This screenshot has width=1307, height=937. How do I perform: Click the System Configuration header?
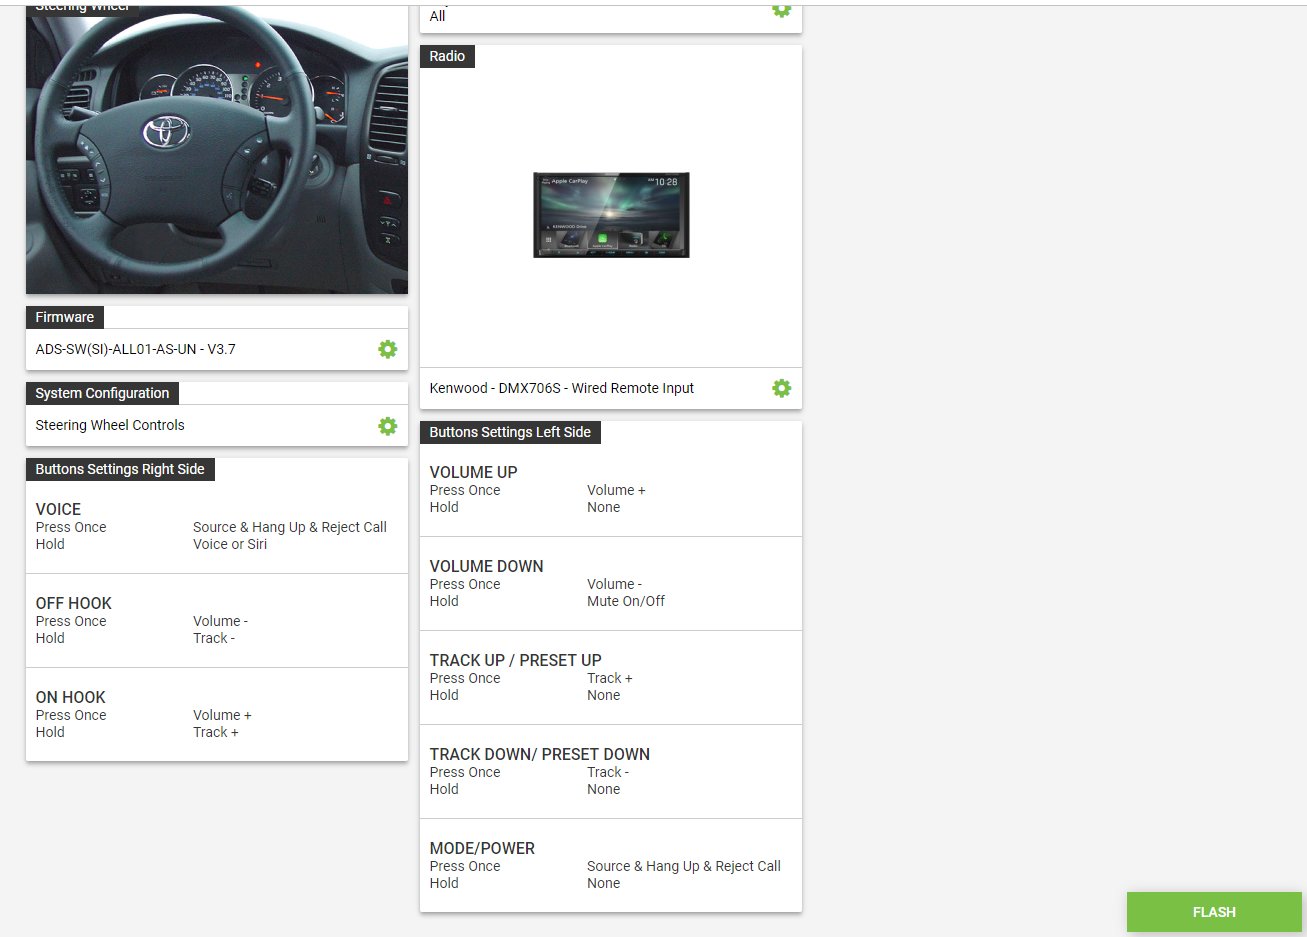[102, 393]
